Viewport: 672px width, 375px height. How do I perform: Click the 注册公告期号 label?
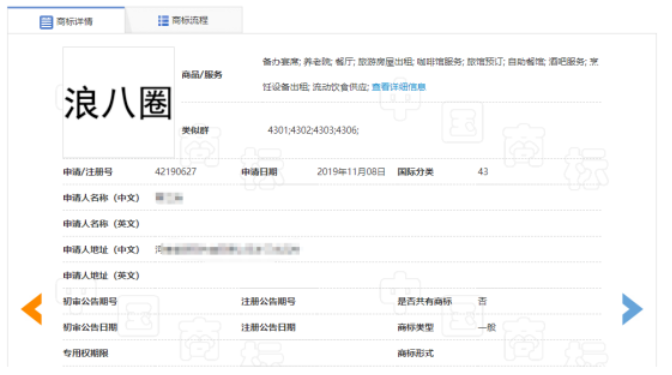268,301
